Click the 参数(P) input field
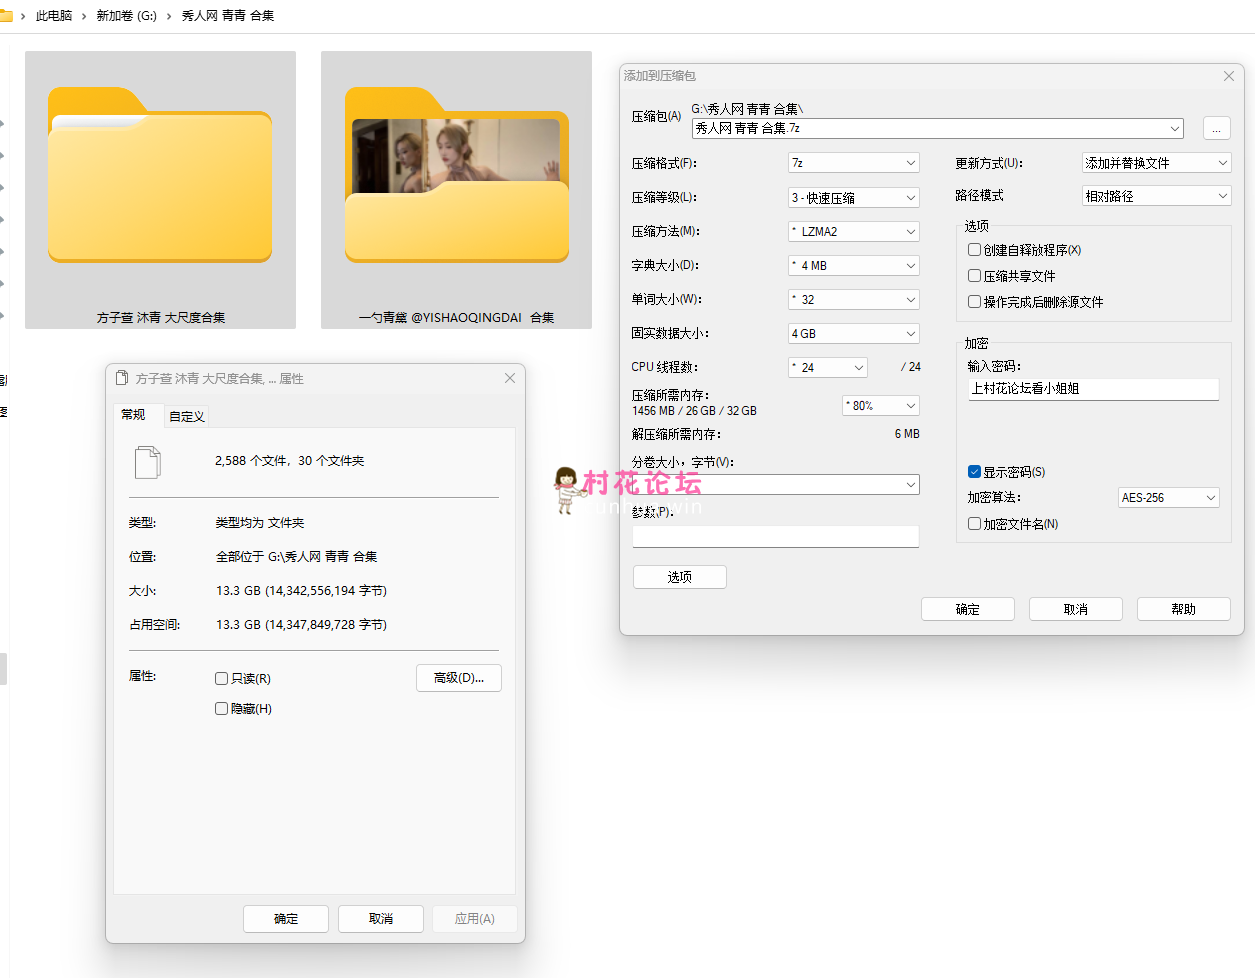 click(x=776, y=536)
